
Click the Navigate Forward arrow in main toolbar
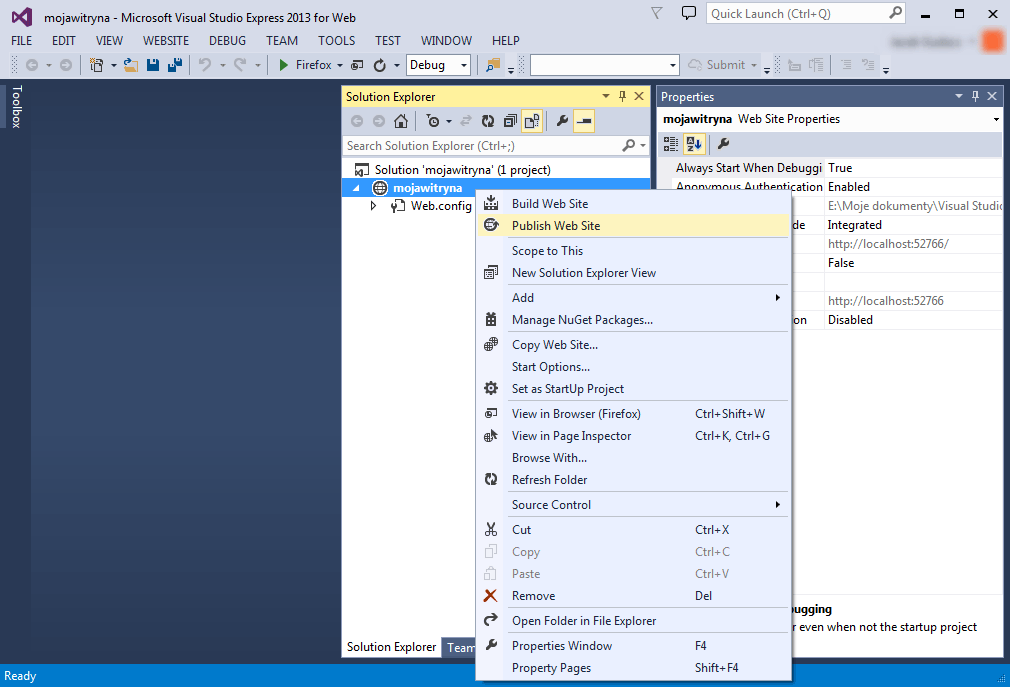point(66,65)
